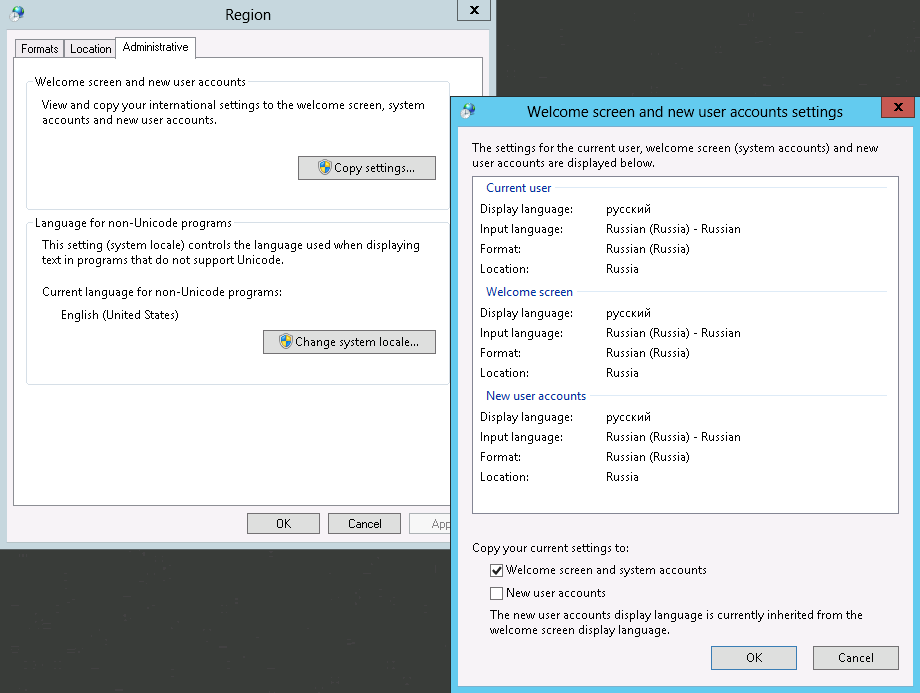Viewport: 920px width, 693px height.
Task: Open the Location tab
Action: (x=90, y=49)
